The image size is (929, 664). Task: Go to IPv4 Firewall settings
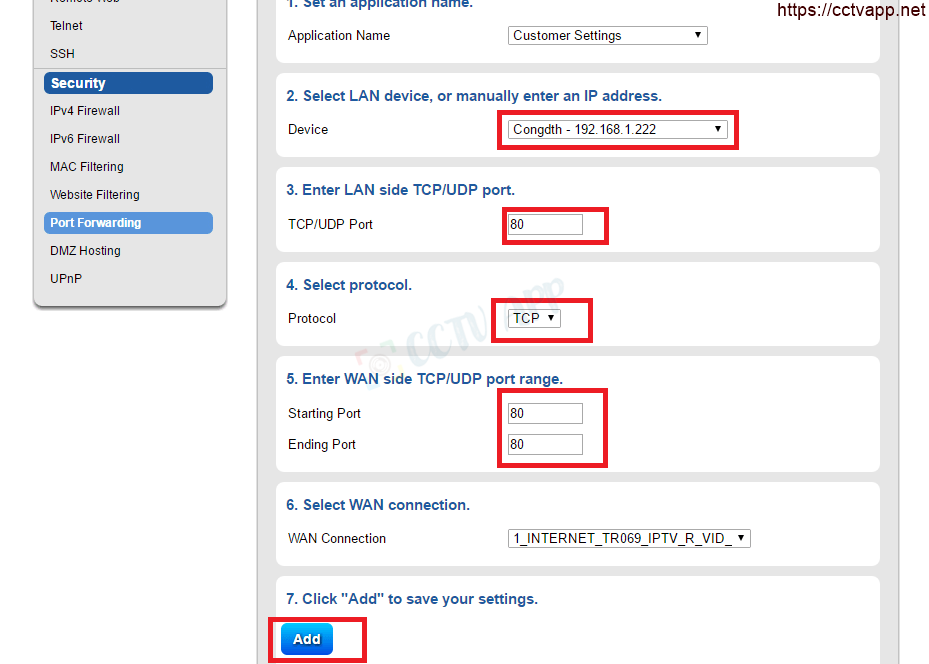(x=85, y=111)
